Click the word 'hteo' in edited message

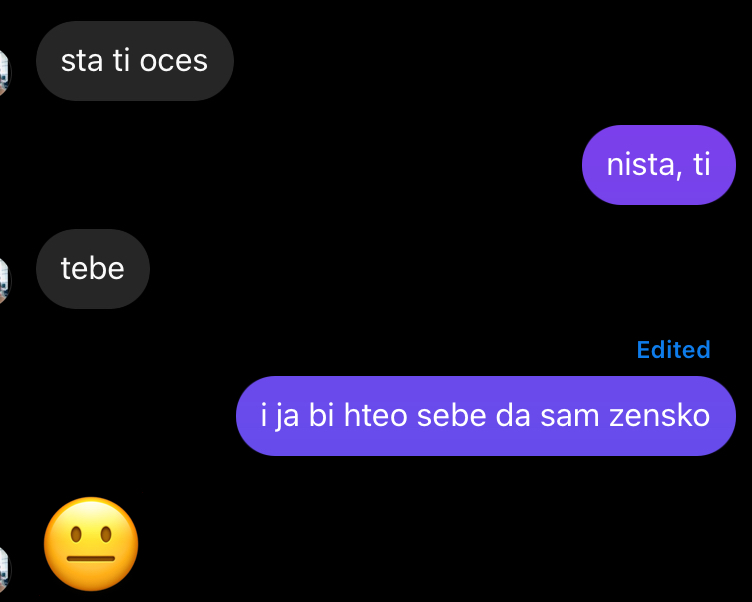(376, 415)
